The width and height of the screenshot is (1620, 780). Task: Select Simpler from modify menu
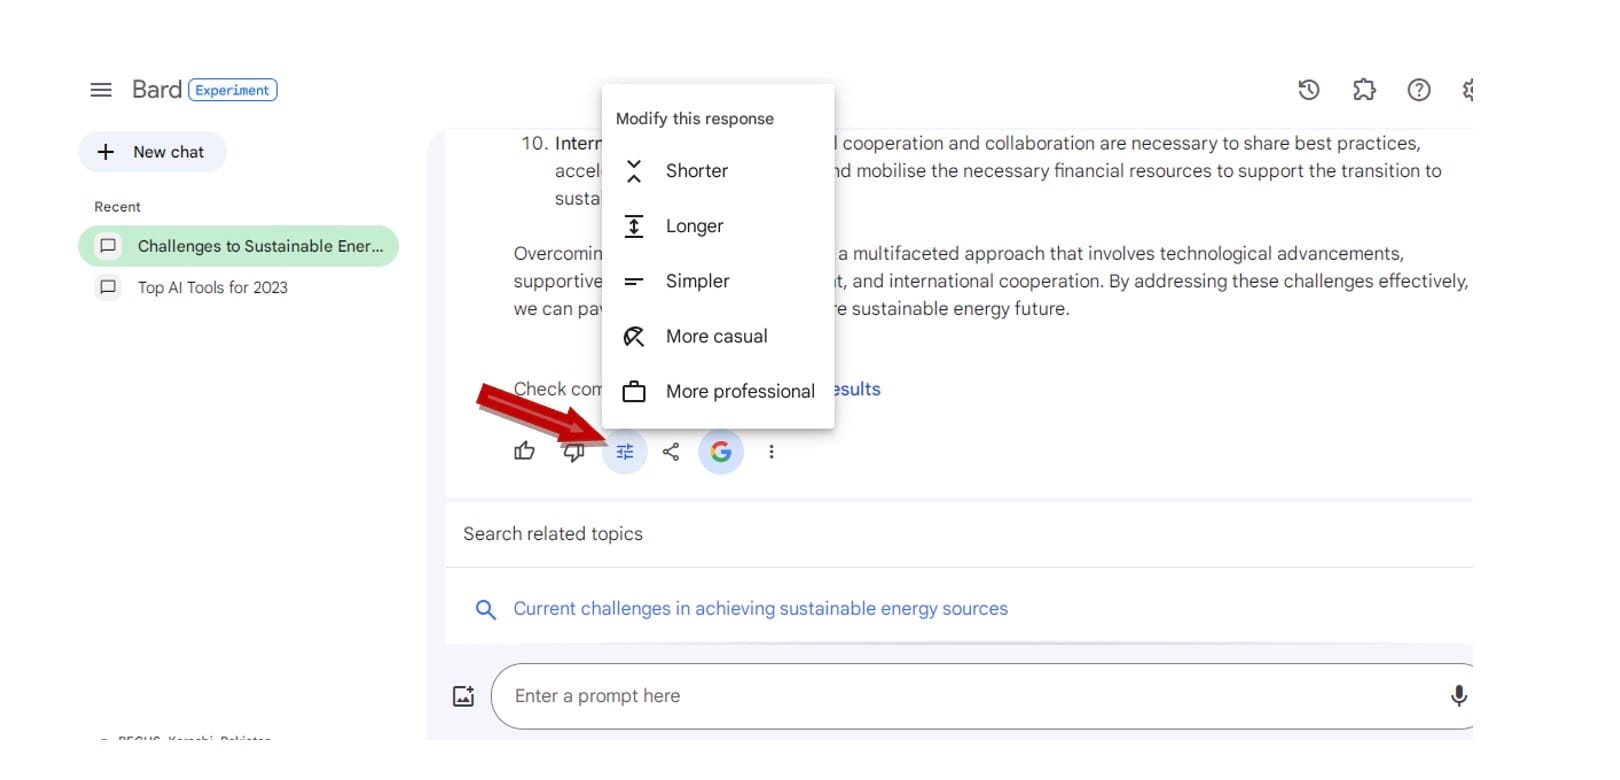pyautogui.click(x=718, y=281)
